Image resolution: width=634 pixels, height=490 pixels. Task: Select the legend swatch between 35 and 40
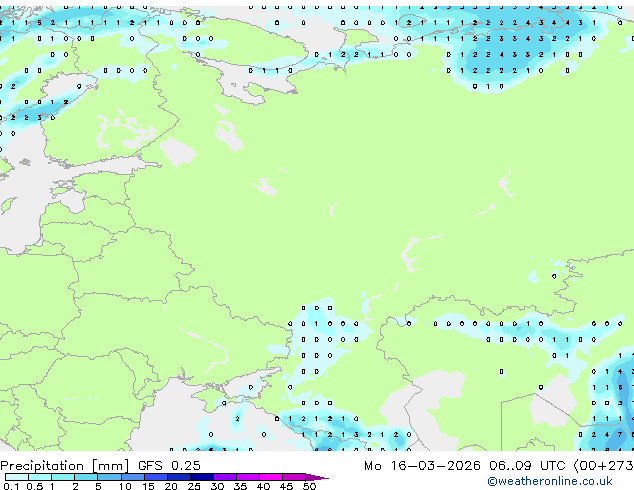(x=248, y=477)
